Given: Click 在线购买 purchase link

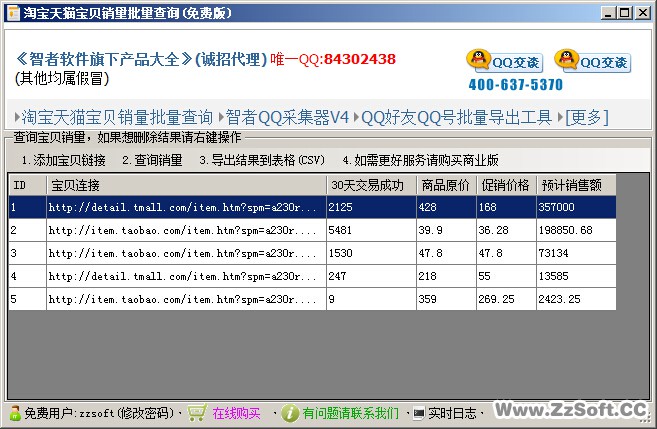Looking at the screenshot, I should pos(236,413).
